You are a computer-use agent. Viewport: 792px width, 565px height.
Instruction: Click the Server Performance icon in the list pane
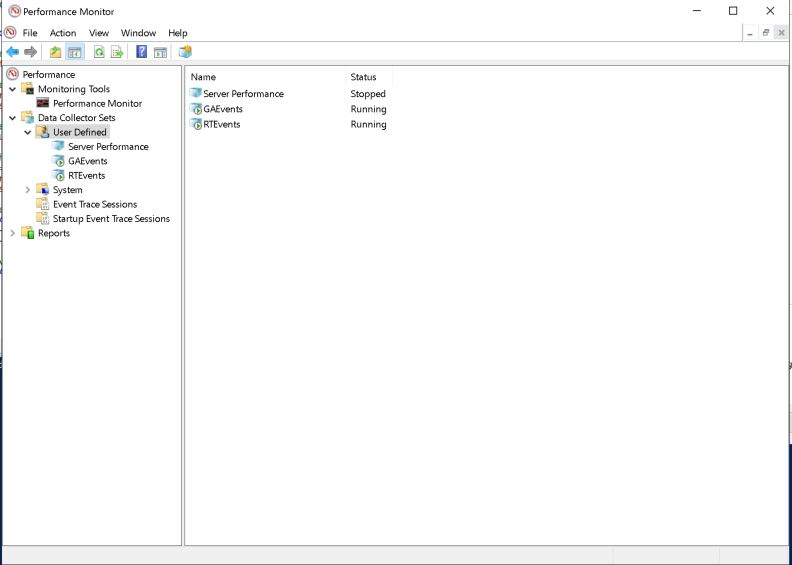click(195, 93)
